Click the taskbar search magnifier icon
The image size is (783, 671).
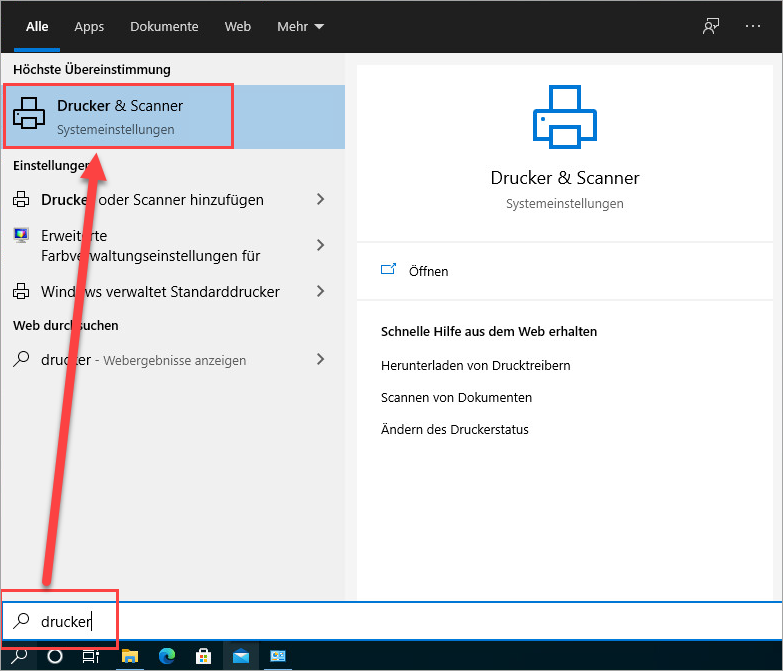(x=19, y=656)
